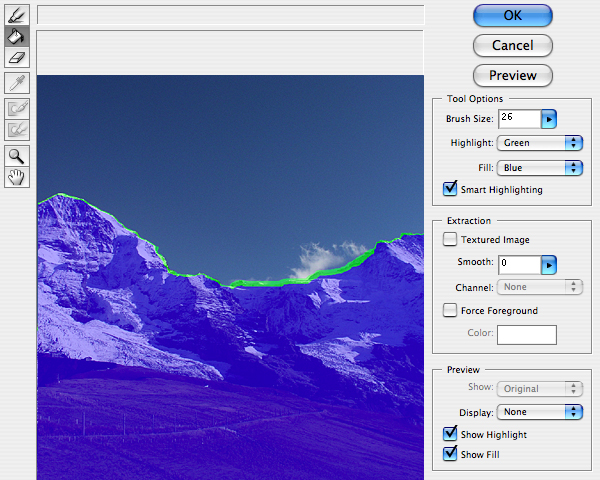The image size is (600, 480).
Task: Open the Channel dropdown
Action: tap(540, 287)
